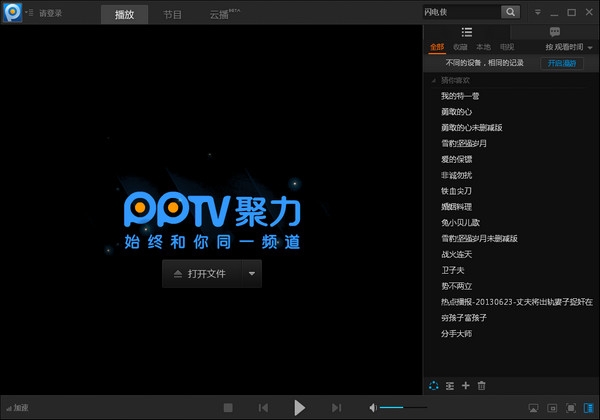The width and height of the screenshot is (600, 420).
Task: Toggle the playlist sidebar panel
Action: point(589,407)
